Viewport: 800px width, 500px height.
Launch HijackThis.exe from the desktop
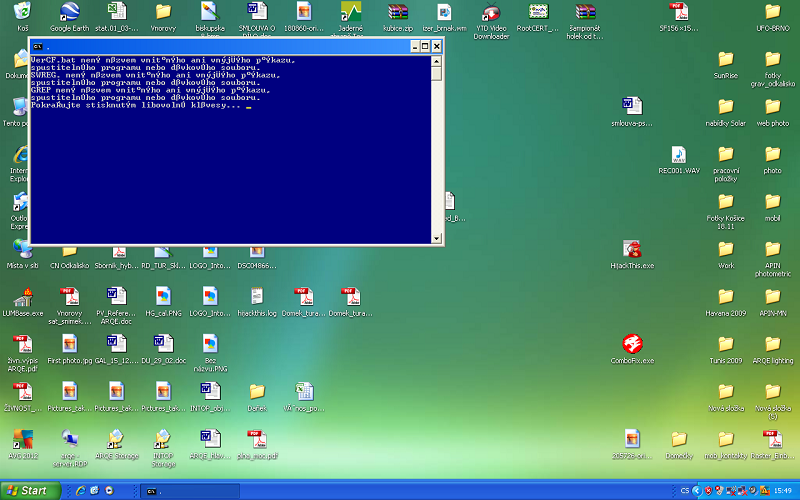(632, 250)
